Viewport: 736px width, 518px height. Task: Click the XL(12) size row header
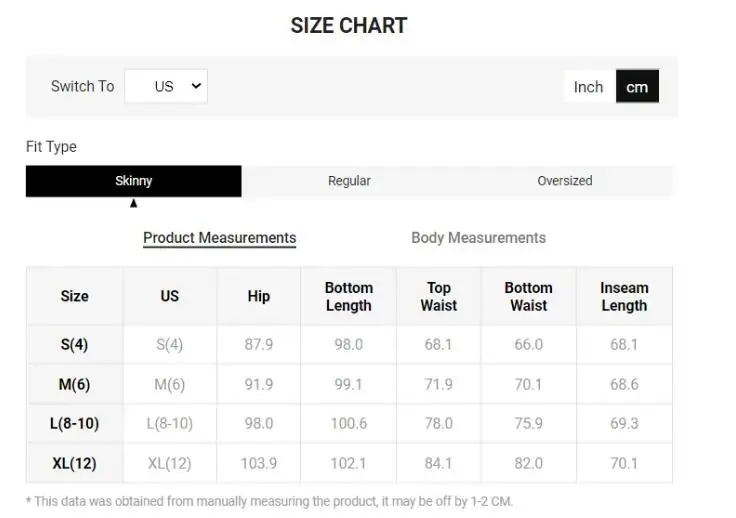[74, 463]
